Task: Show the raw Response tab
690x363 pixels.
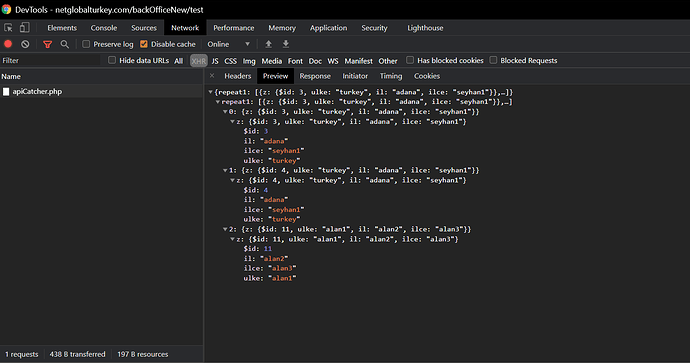Action: pos(315,76)
